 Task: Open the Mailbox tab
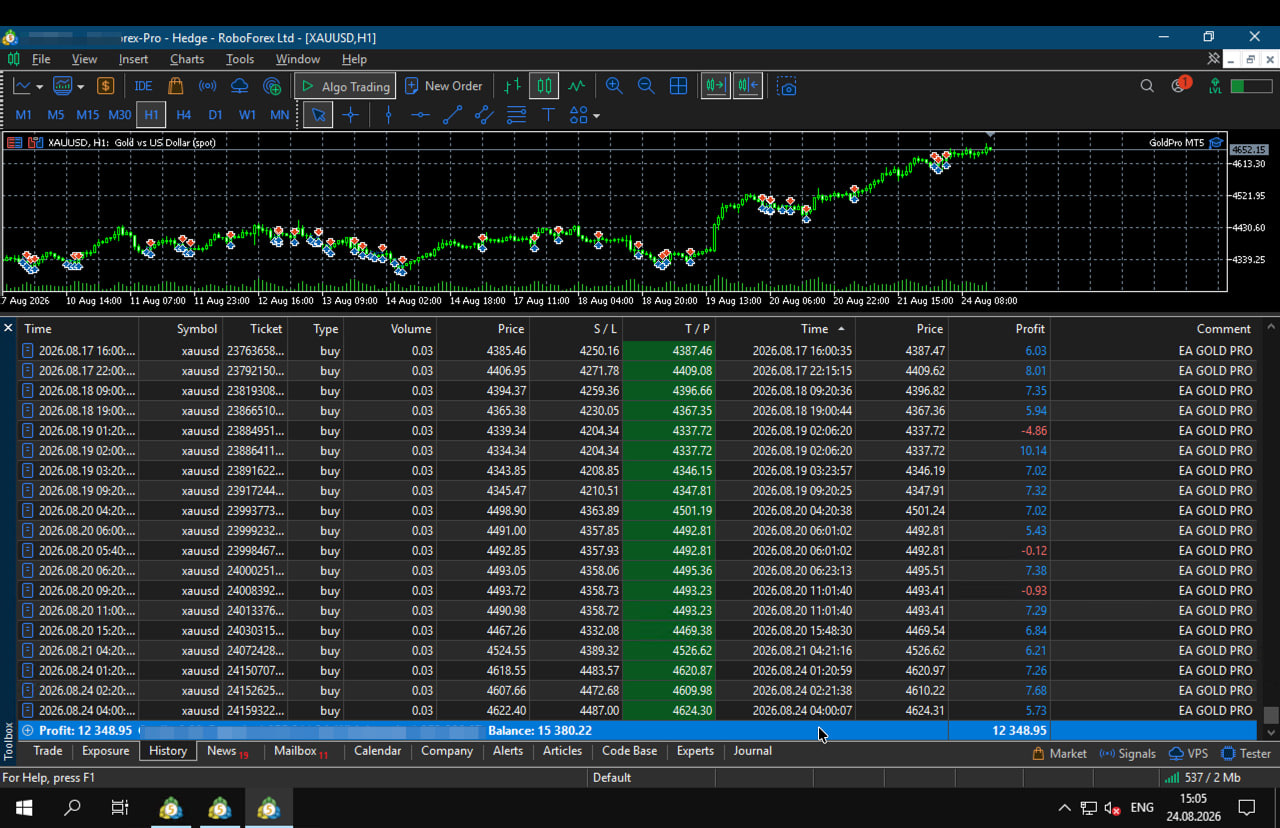300,751
